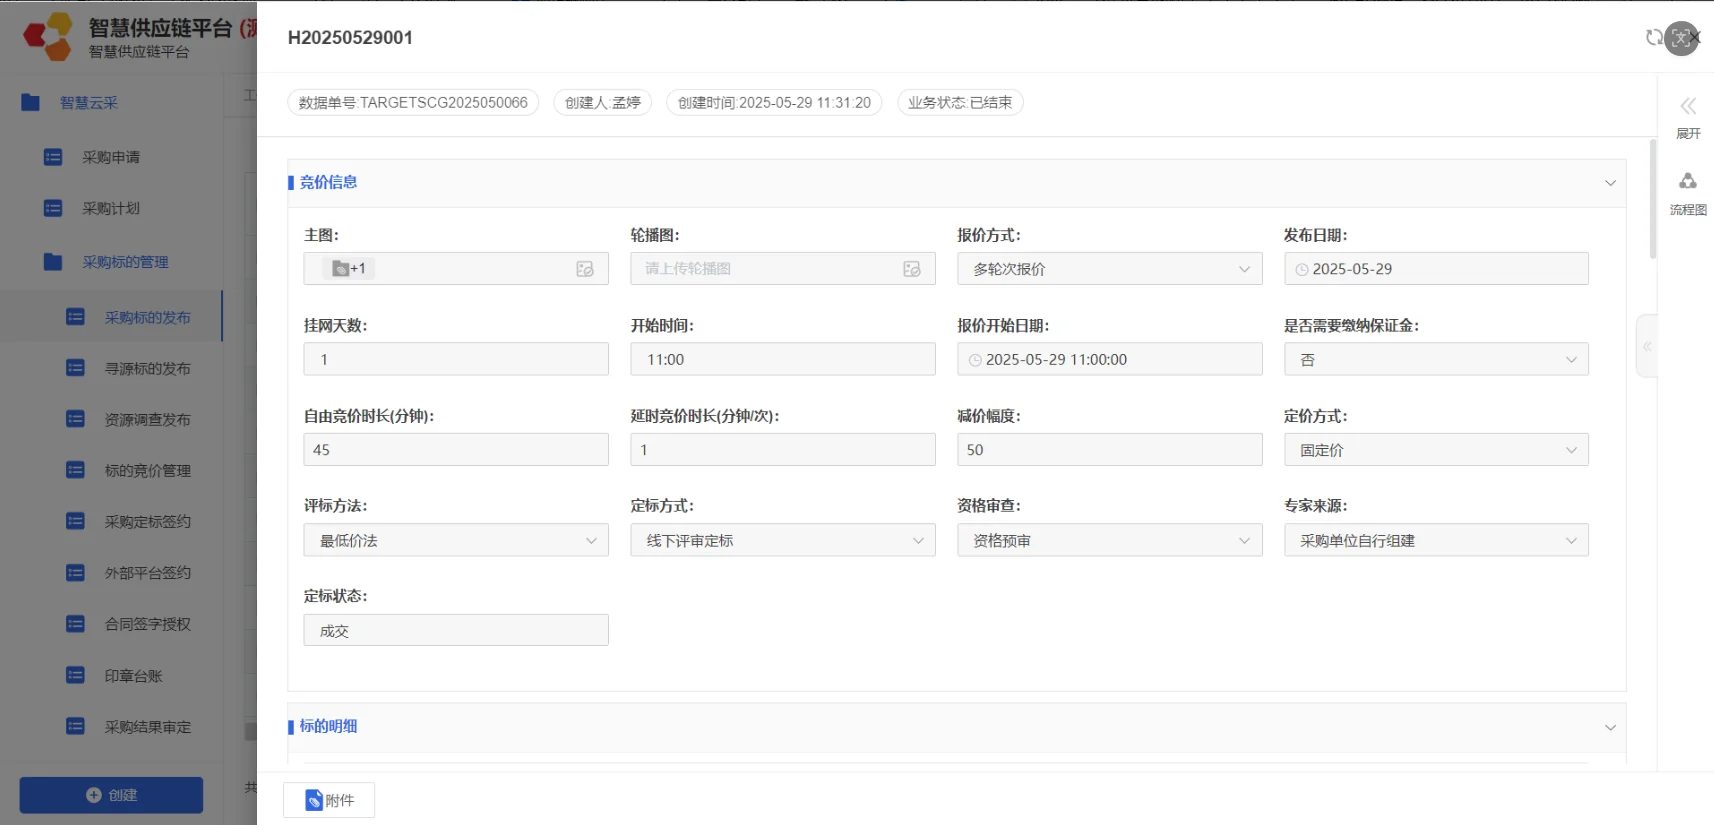Open the 是否需要缴纳保证金 dropdown
Viewport: 1714px width, 825px height.
click(1436, 359)
